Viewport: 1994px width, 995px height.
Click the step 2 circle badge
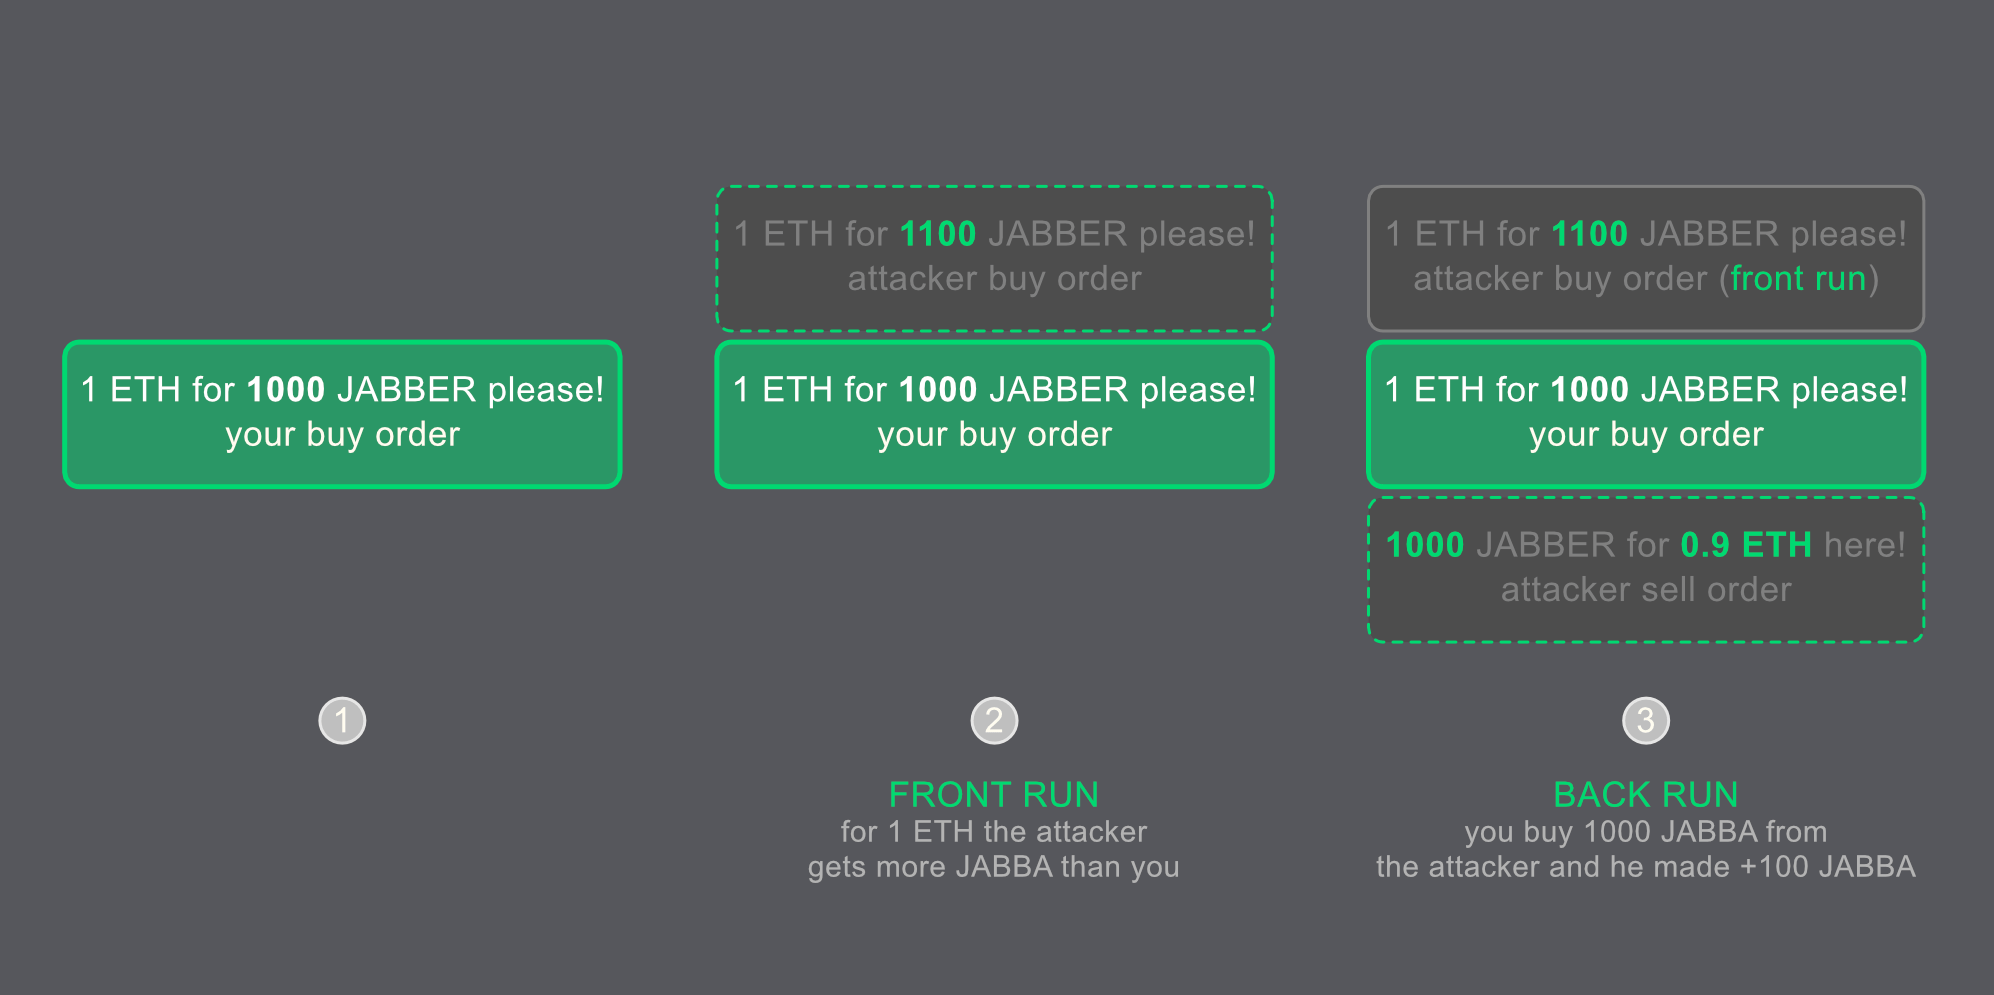point(994,721)
